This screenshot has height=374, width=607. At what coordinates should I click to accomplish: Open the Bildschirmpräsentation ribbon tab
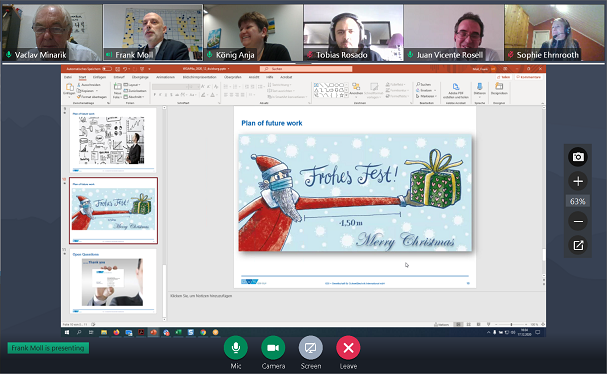click(199, 77)
